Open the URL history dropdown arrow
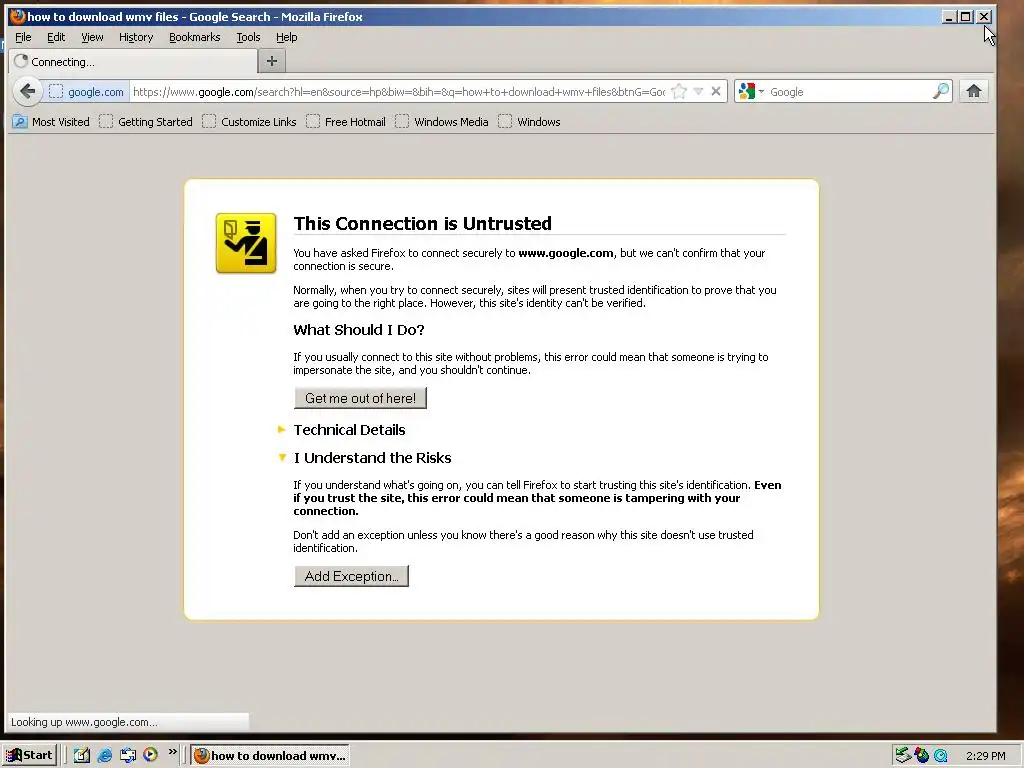The image size is (1024, 768). (x=698, y=91)
